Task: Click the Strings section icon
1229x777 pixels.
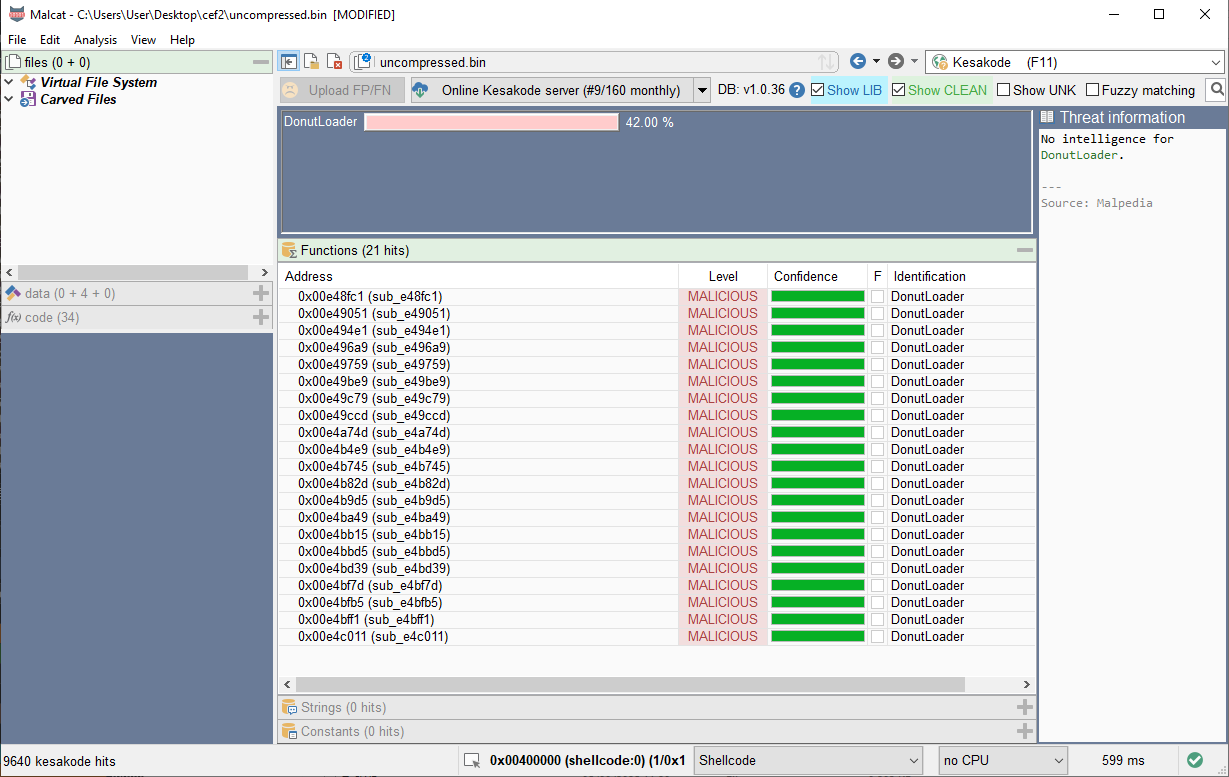Action: tap(289, 707)
